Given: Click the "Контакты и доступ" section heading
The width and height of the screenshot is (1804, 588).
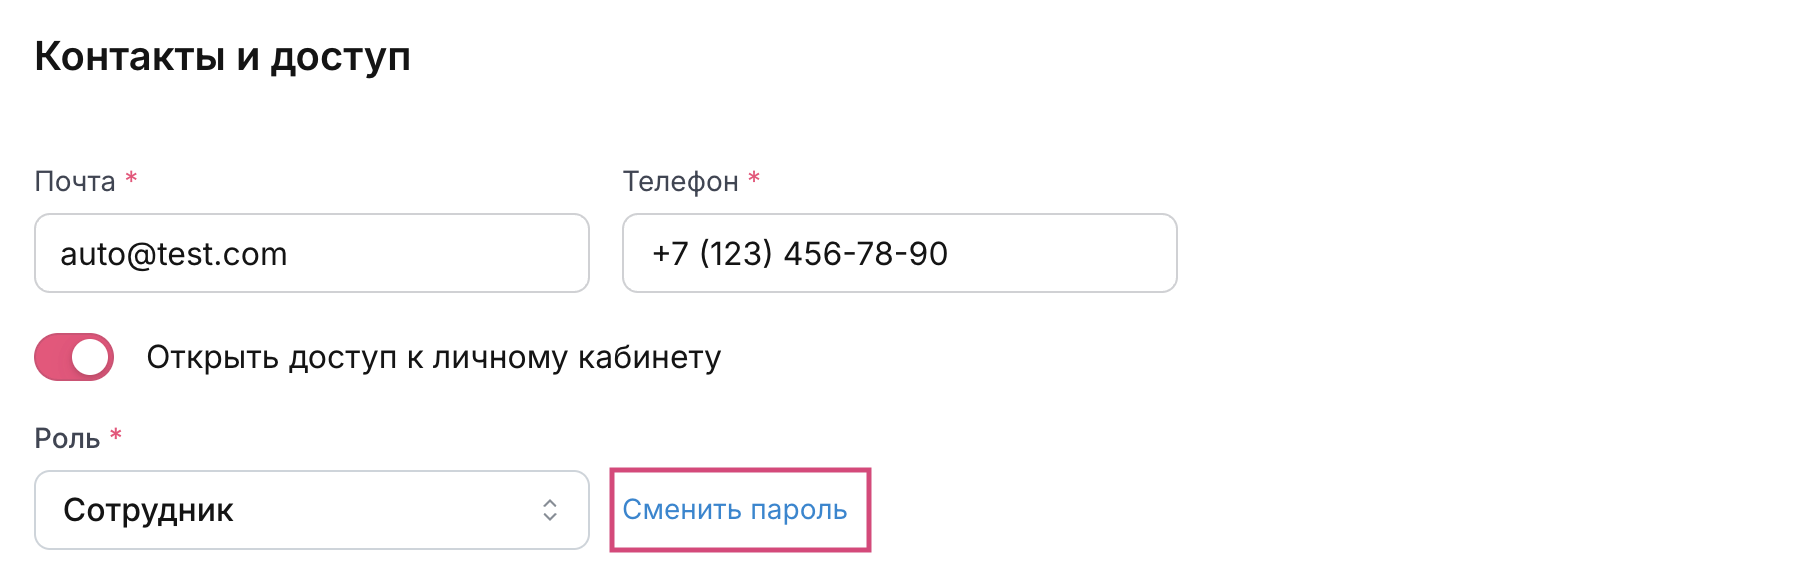Looking at the screenshot, I should pyautogui.click(x=222, y=57).
